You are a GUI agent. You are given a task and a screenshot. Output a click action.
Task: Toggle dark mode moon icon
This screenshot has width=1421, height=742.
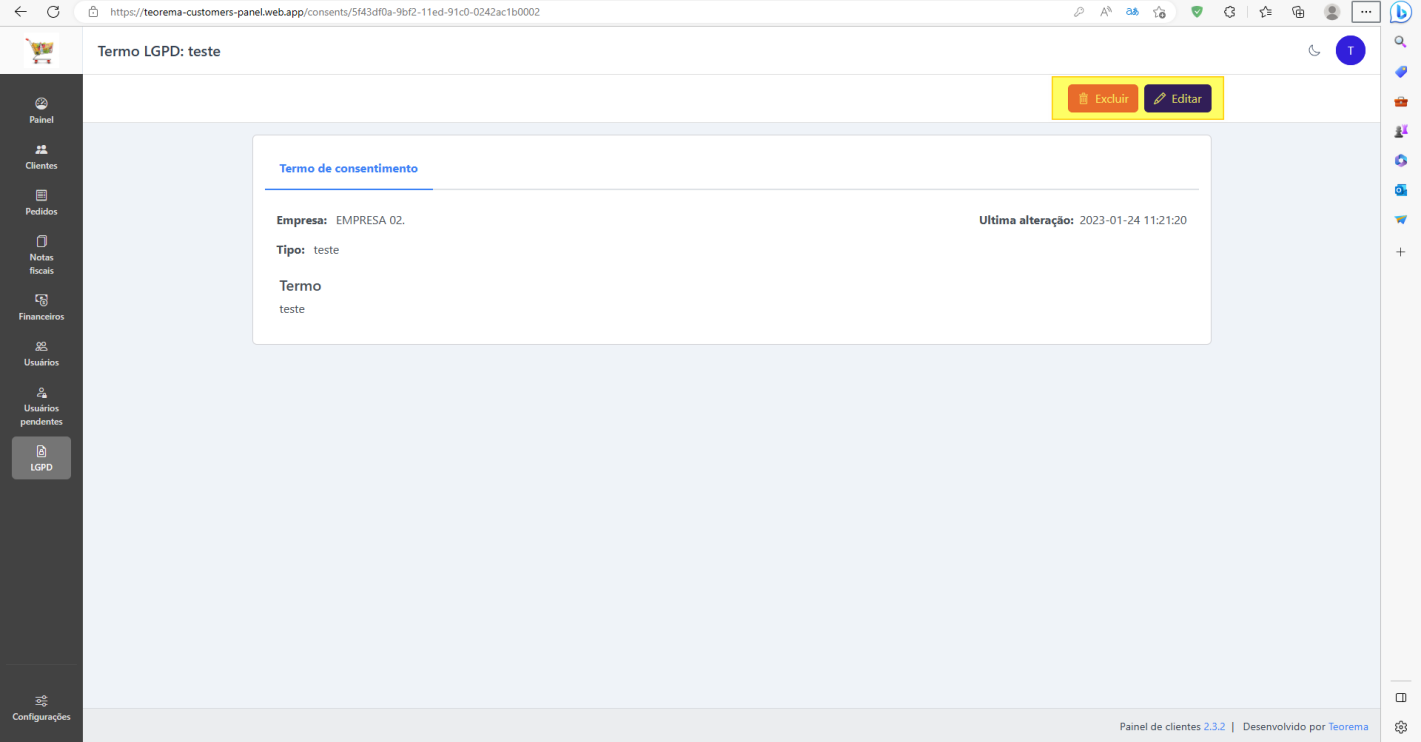1314,50
